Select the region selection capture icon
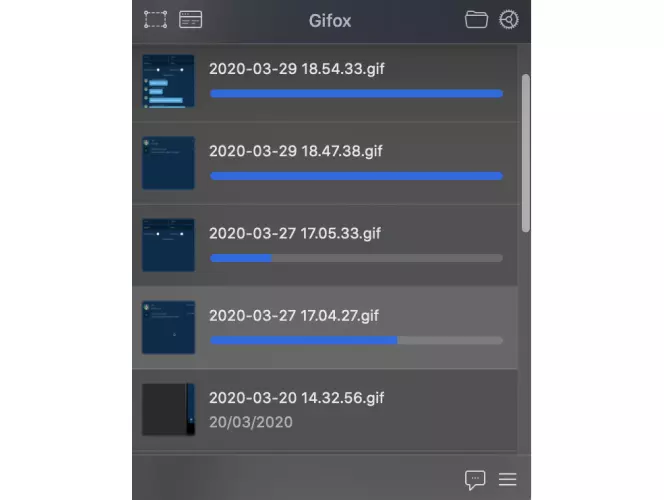The height and width of the screenshot is (500, 664). pyautogui.click(x=155, y=19)
